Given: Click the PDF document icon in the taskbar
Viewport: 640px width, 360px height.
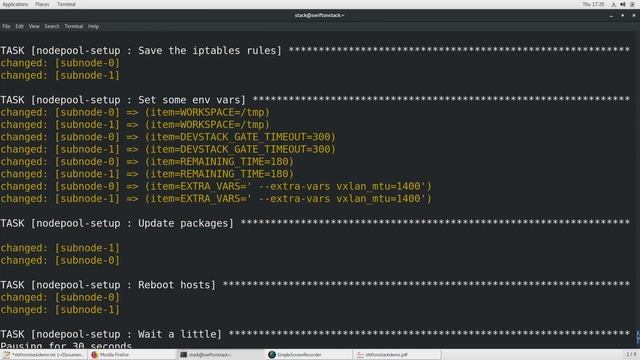Looking at the screenshot, I should pos(360,355).
